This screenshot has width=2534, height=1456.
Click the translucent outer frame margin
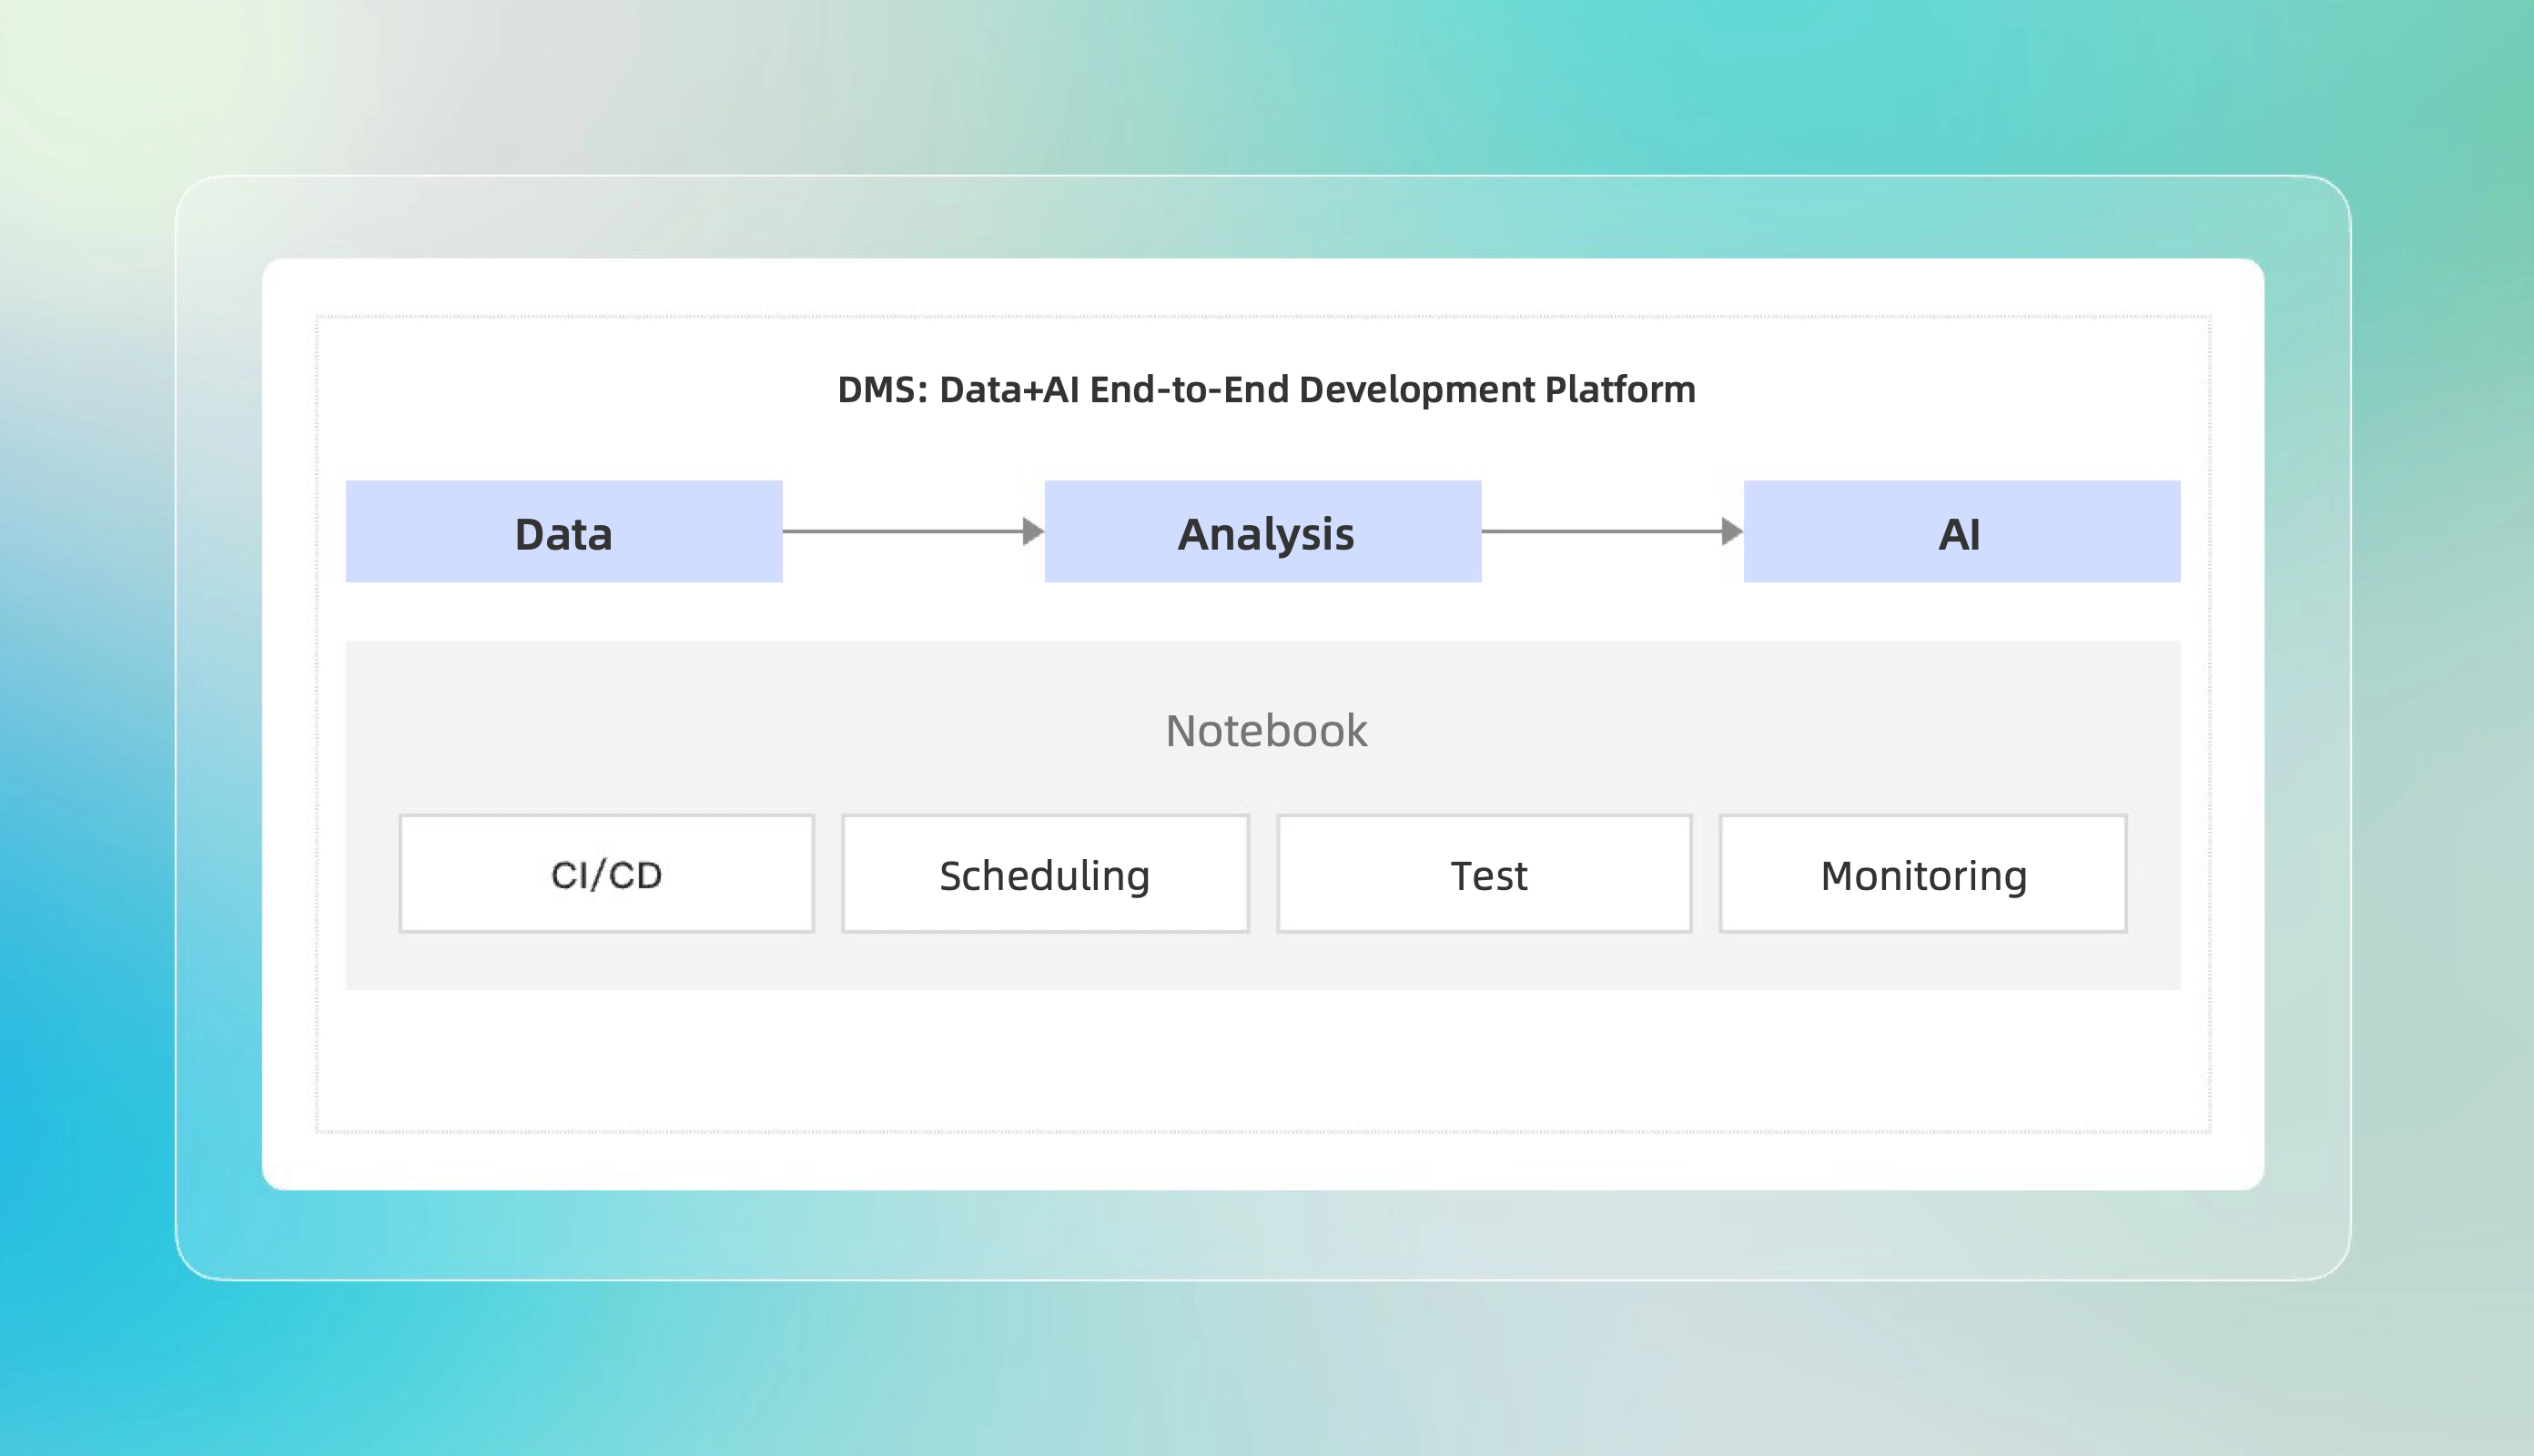1263,1236
